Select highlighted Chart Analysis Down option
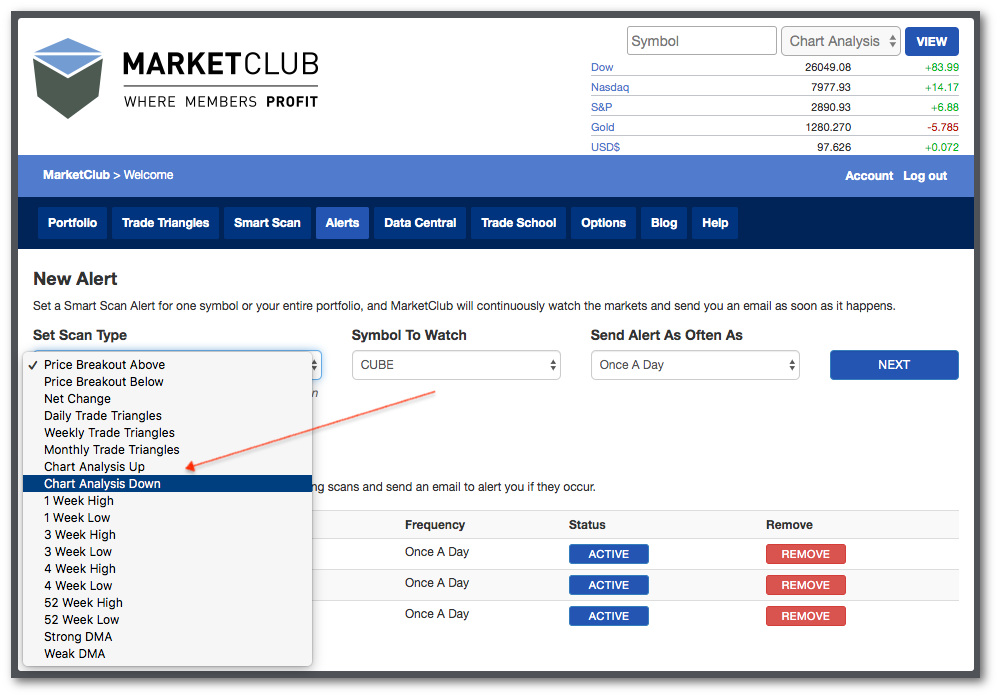 point(168,484)
